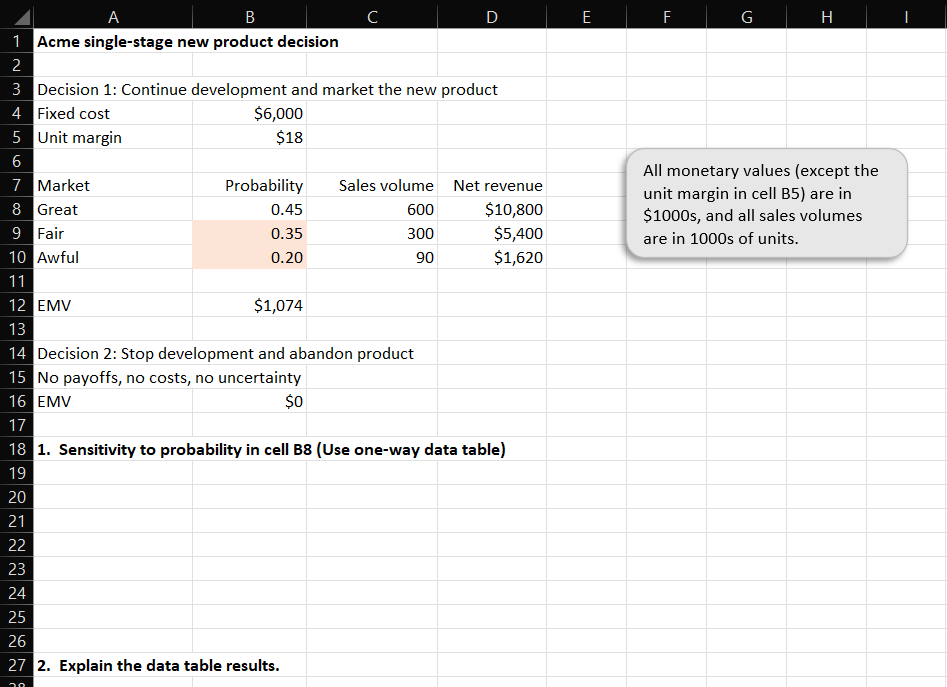Select column header D
This screenshot has width=947, height=687.
click(x=491, y=16)
